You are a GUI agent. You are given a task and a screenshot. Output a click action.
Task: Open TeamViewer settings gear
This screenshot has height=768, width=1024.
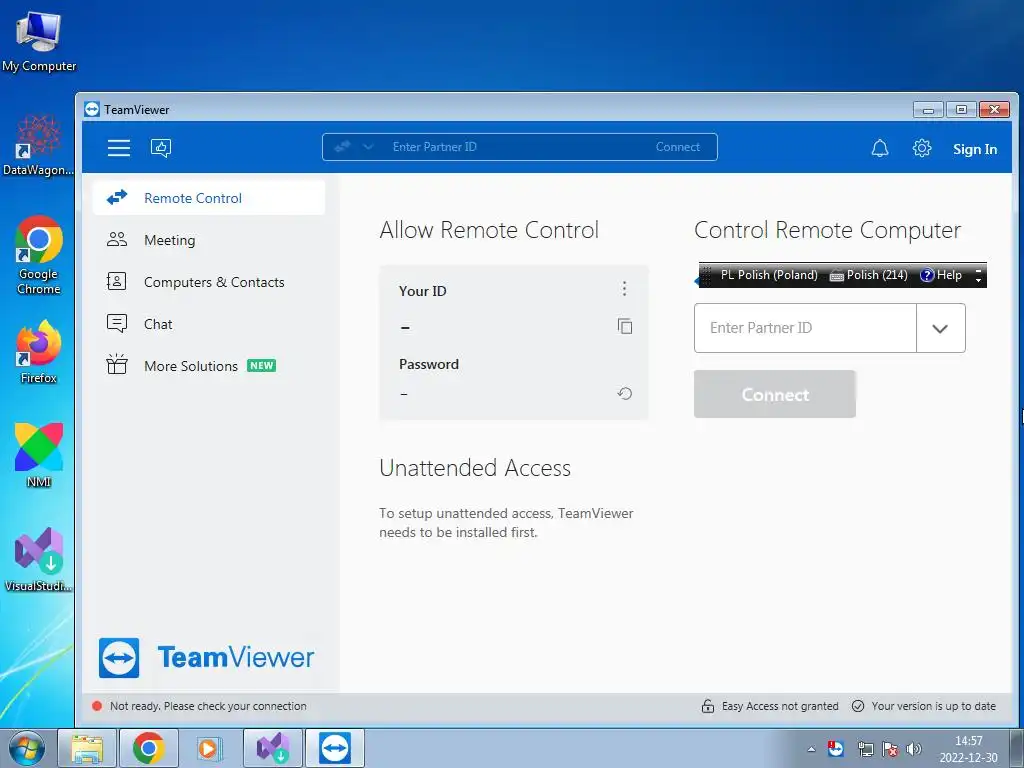[x=921, y=148]
